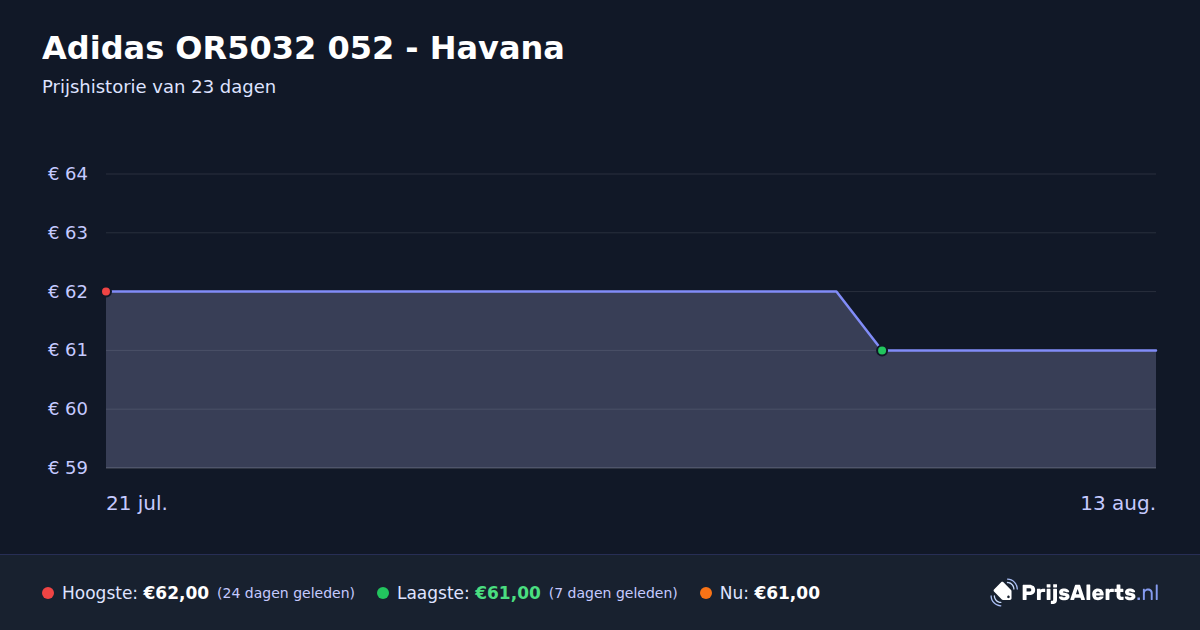Click the green Laagste legend dot
The height and width of the screenshot is (630, 1200).
point(383,593)
